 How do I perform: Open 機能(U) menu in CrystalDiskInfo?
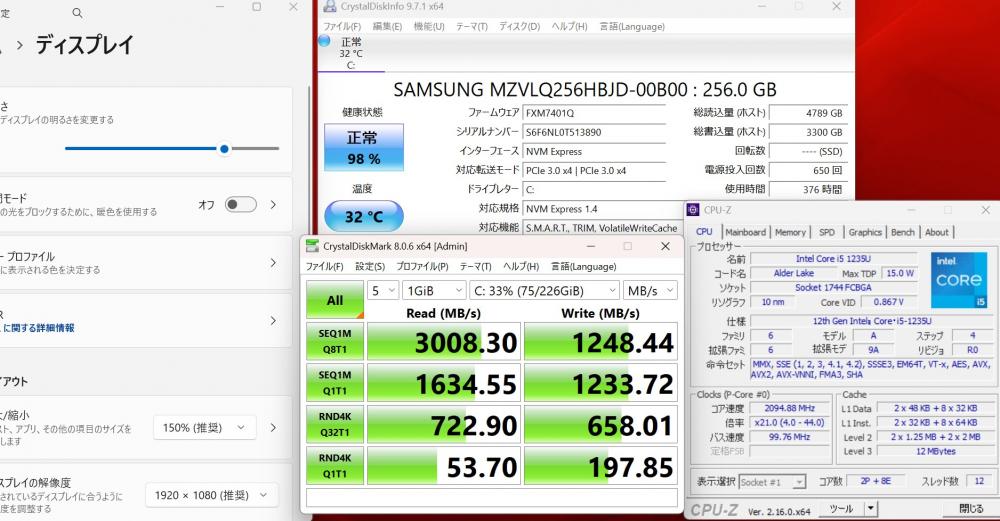click(x=429, y=27)
